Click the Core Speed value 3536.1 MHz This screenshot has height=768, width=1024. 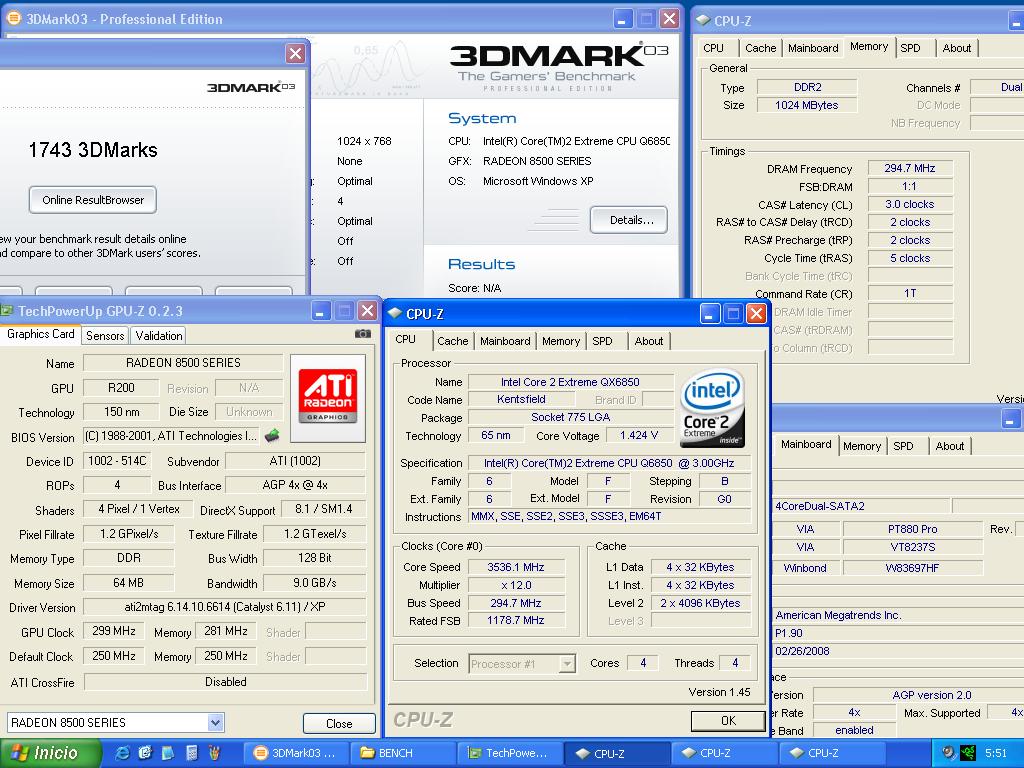(x=515, y=567)
